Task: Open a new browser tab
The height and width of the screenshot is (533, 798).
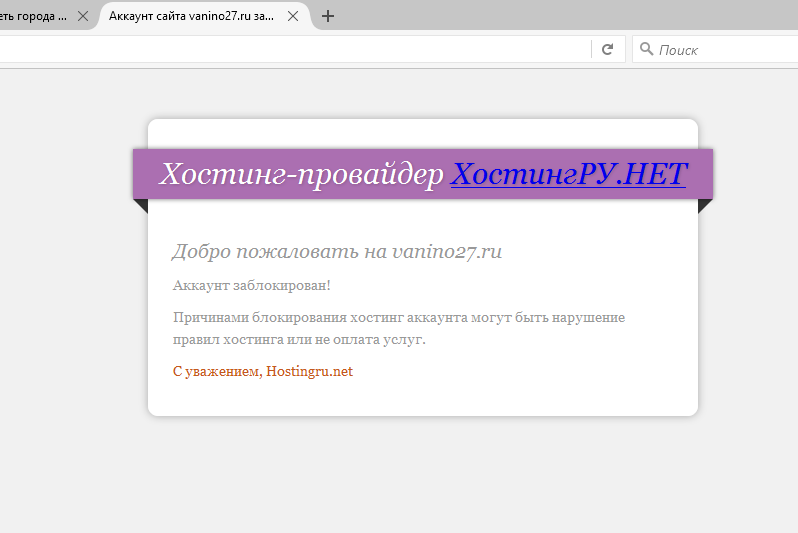Action: tap(328, 16)
